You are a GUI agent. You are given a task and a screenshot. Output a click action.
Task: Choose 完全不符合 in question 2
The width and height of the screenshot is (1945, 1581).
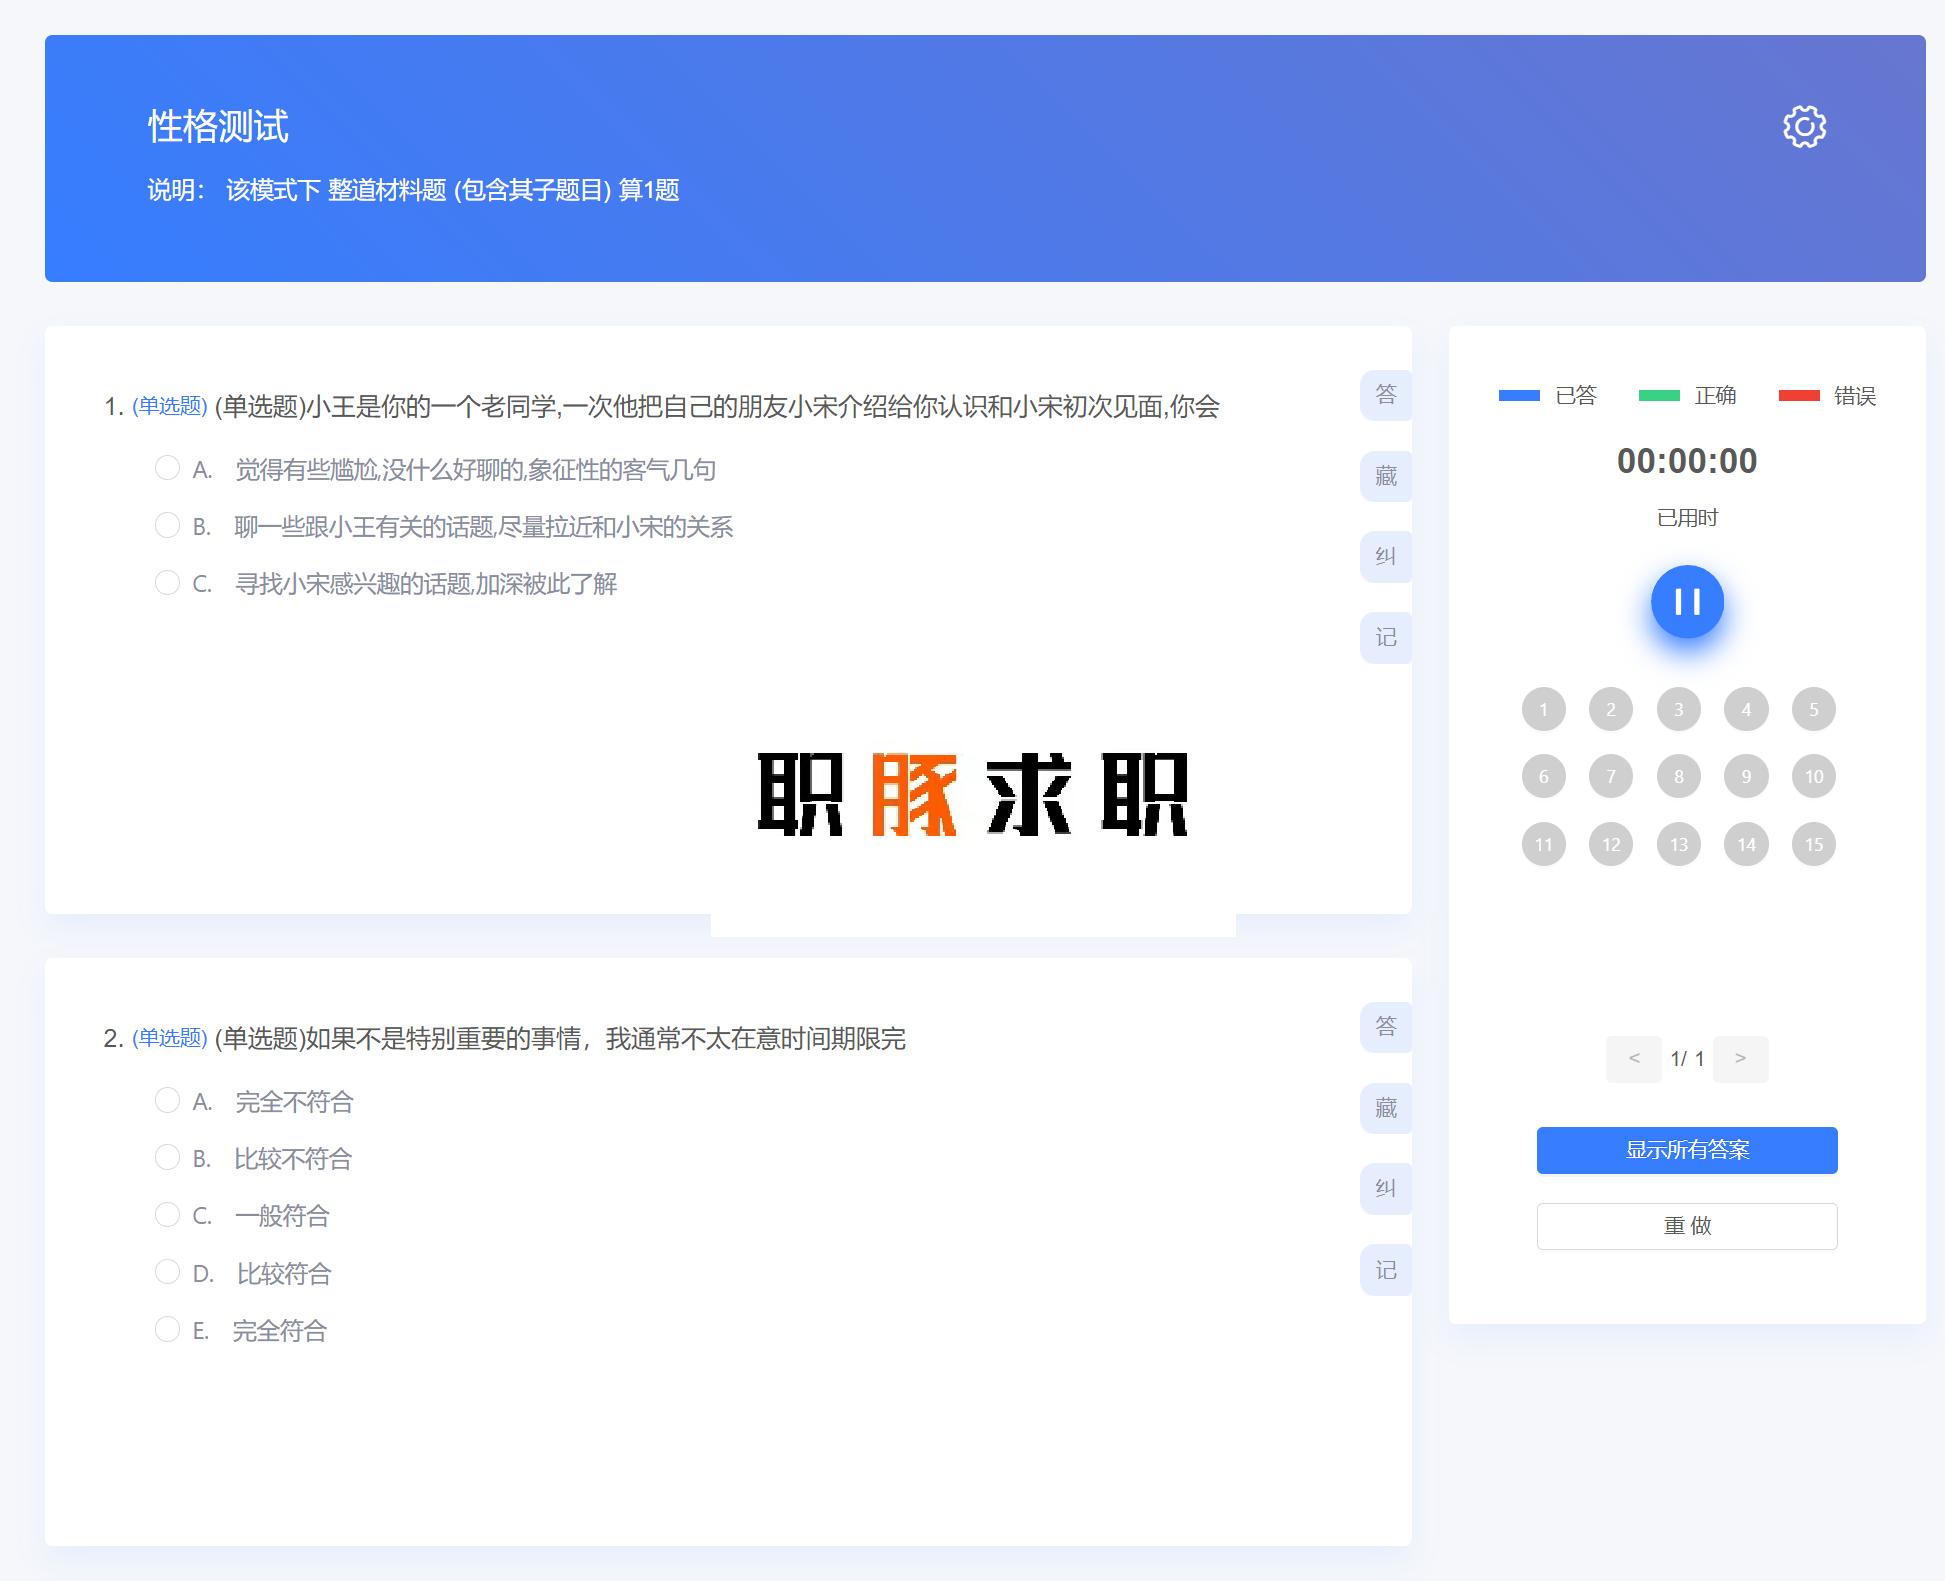click(x=167, y=1100)
